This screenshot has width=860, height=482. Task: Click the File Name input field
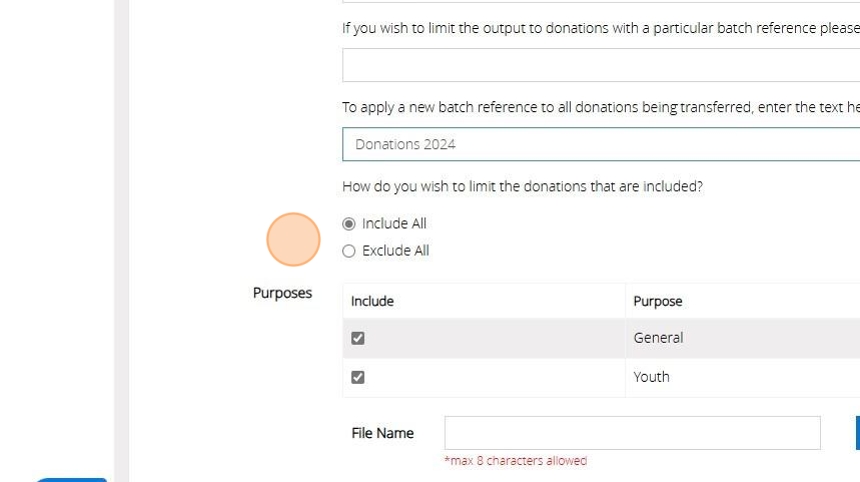[x=632, y=433]
